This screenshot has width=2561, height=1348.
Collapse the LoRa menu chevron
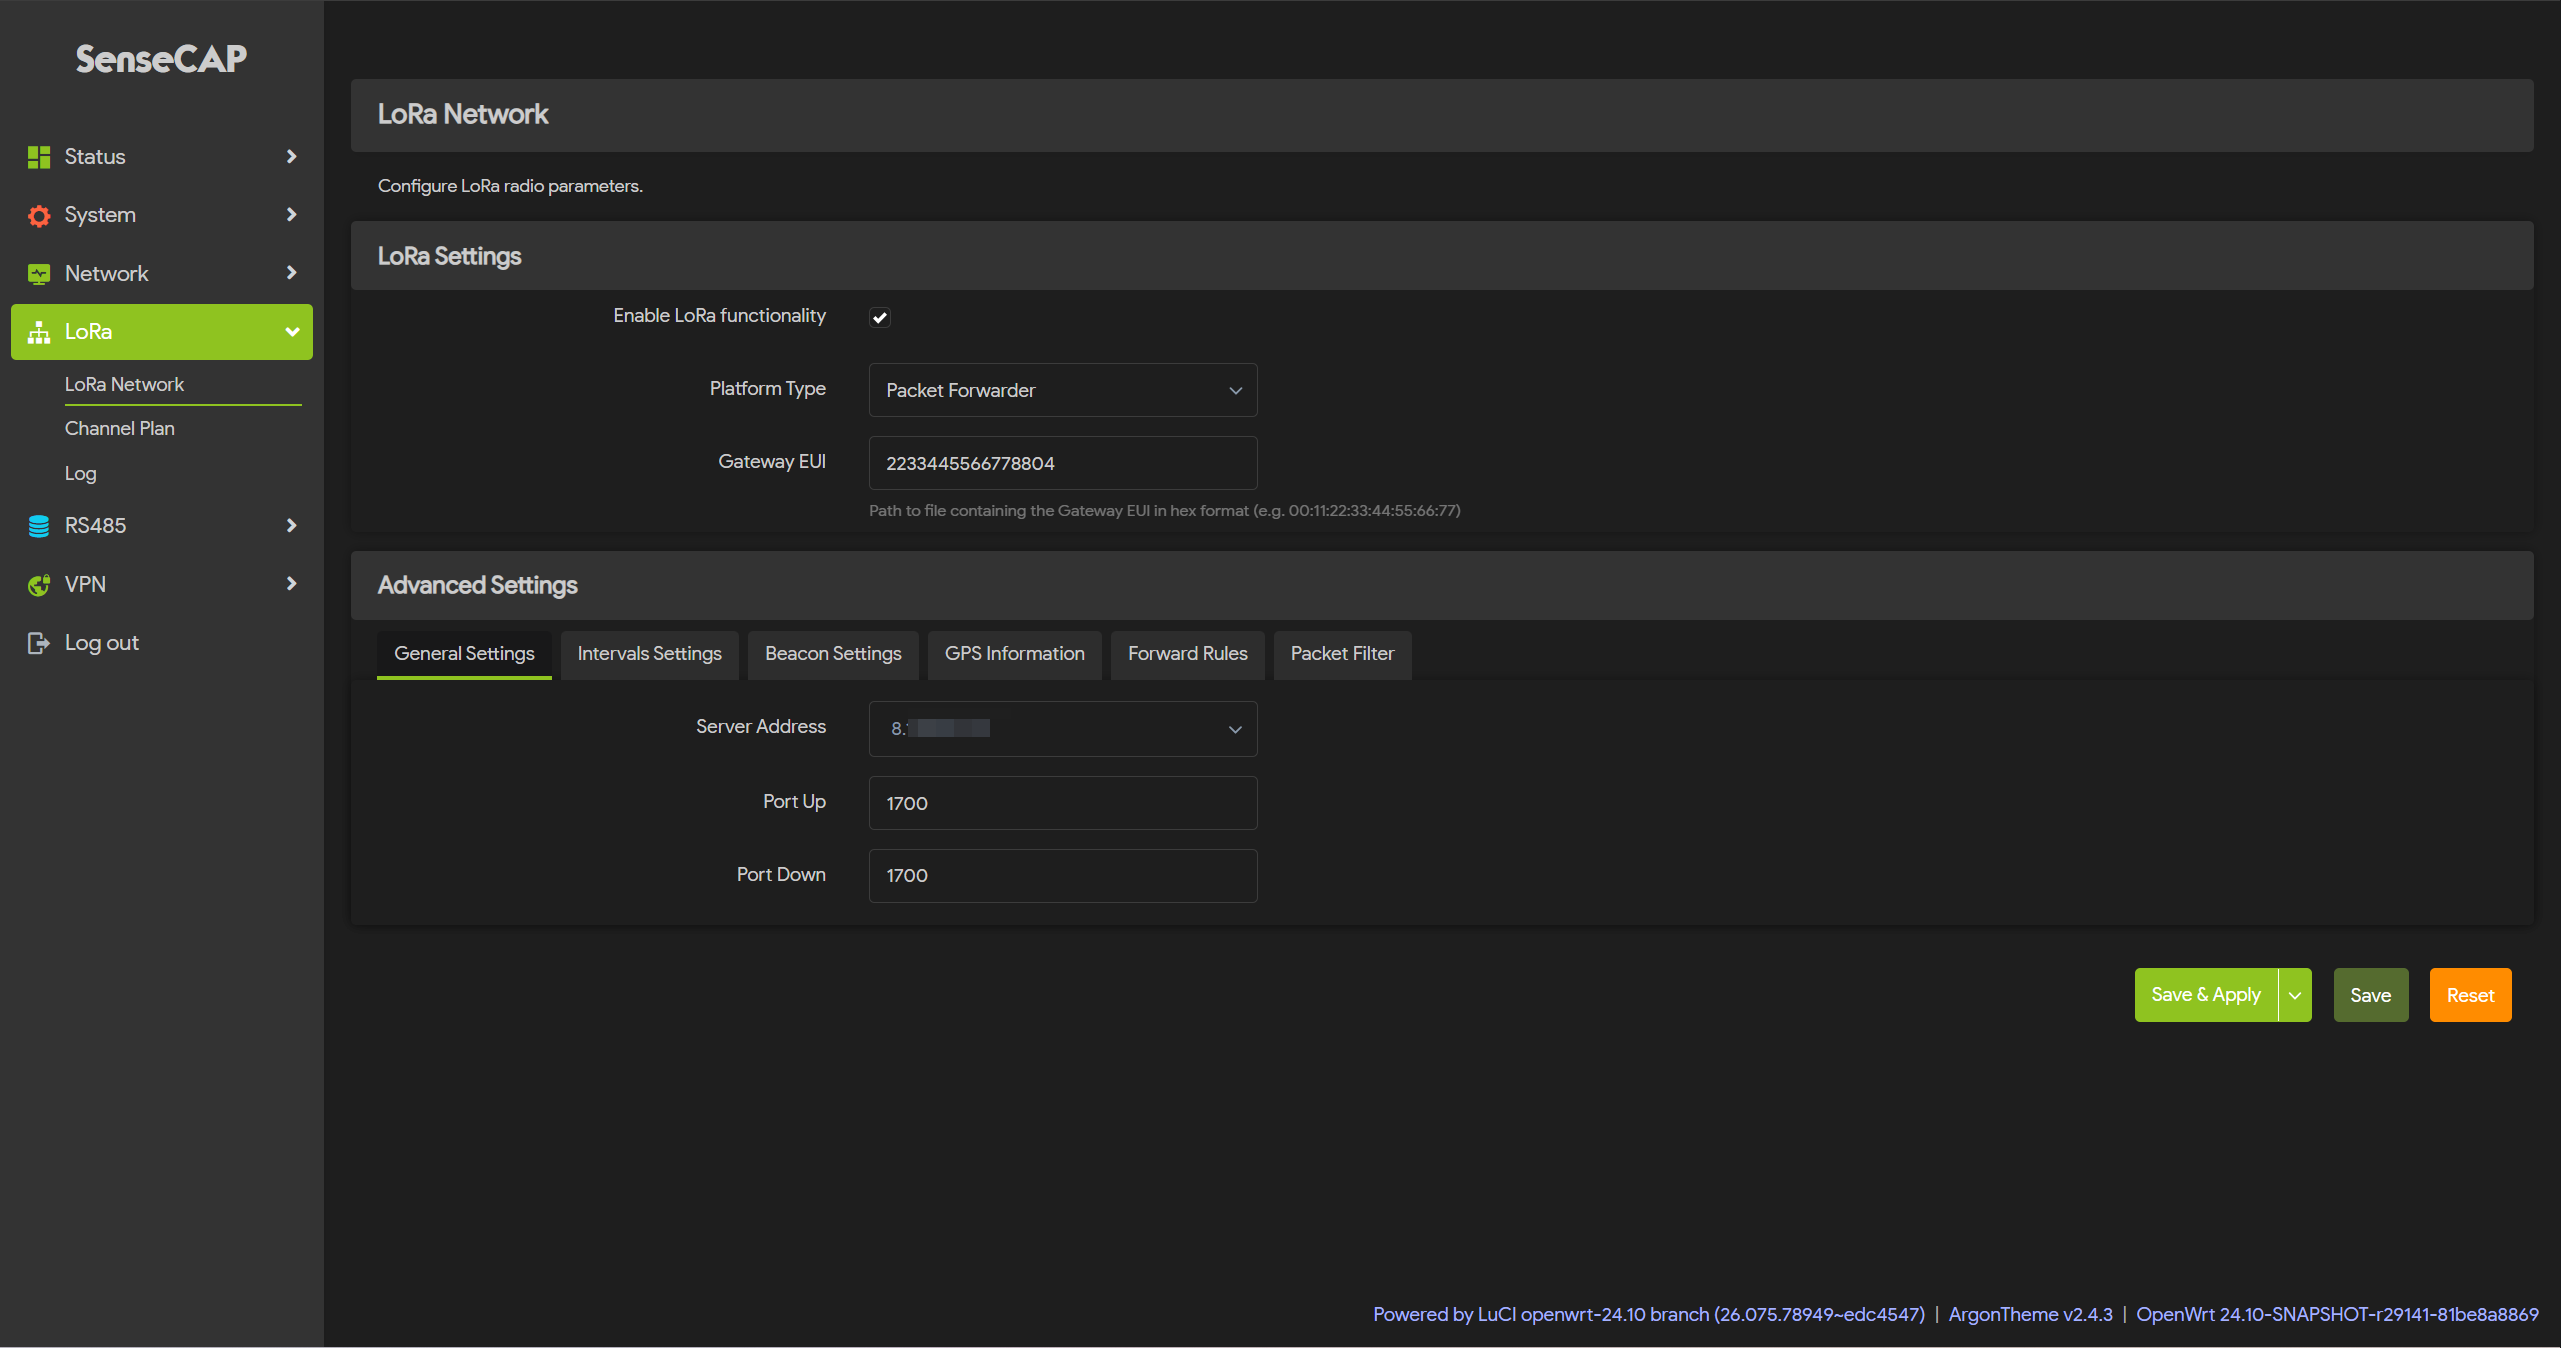click(x=291, y=332)
